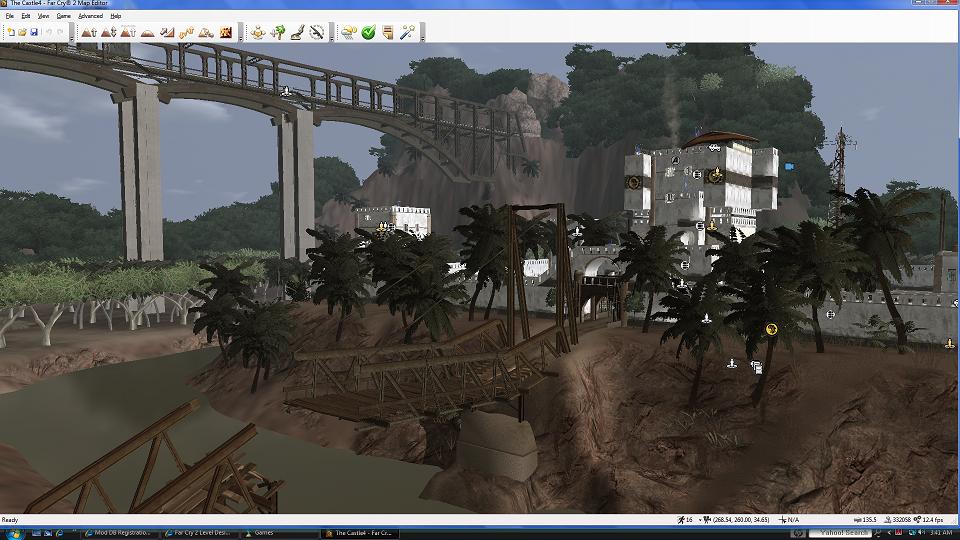Select the Noise mountains terrain tool
The width and height of the screenshot is (960, 540).
(206, 32)
